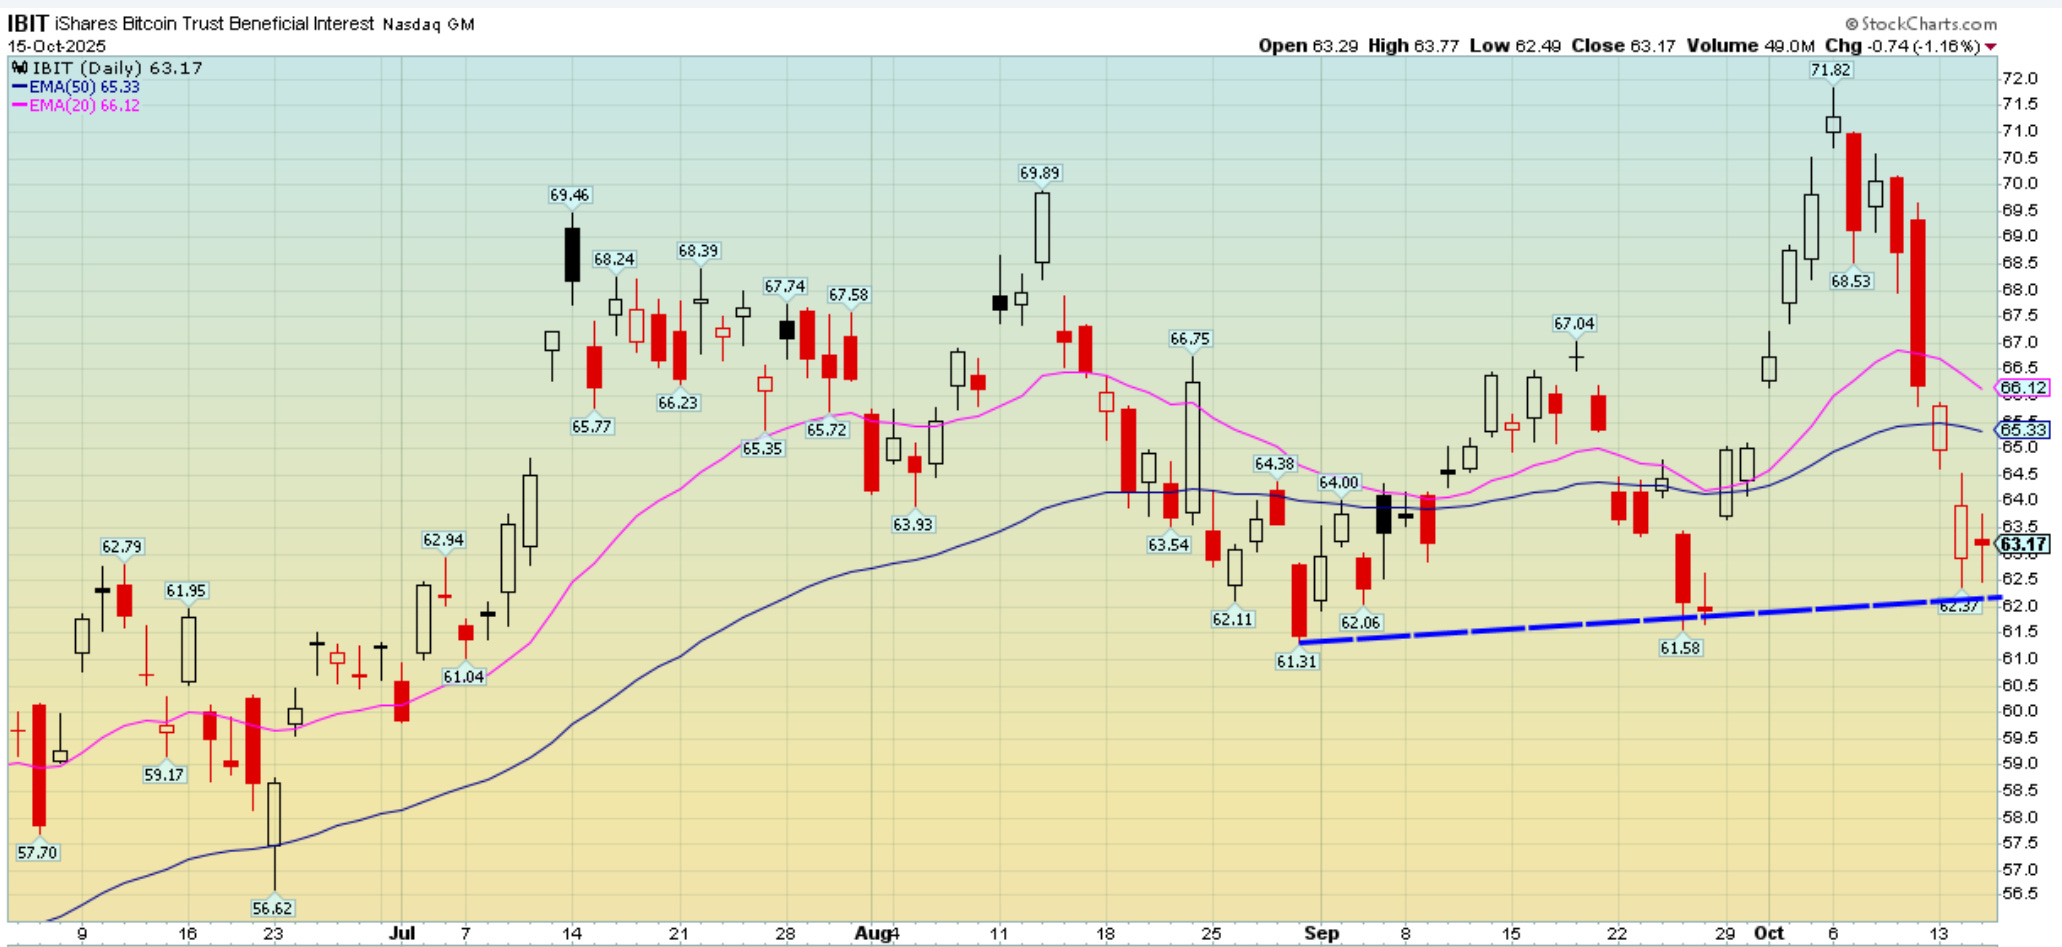Image resolution: width=2062 pixels, height=947 pixels.
Task: Select the IBIT ticker symbol in the title
Action: pyautogui.click(x=28, y=23)
